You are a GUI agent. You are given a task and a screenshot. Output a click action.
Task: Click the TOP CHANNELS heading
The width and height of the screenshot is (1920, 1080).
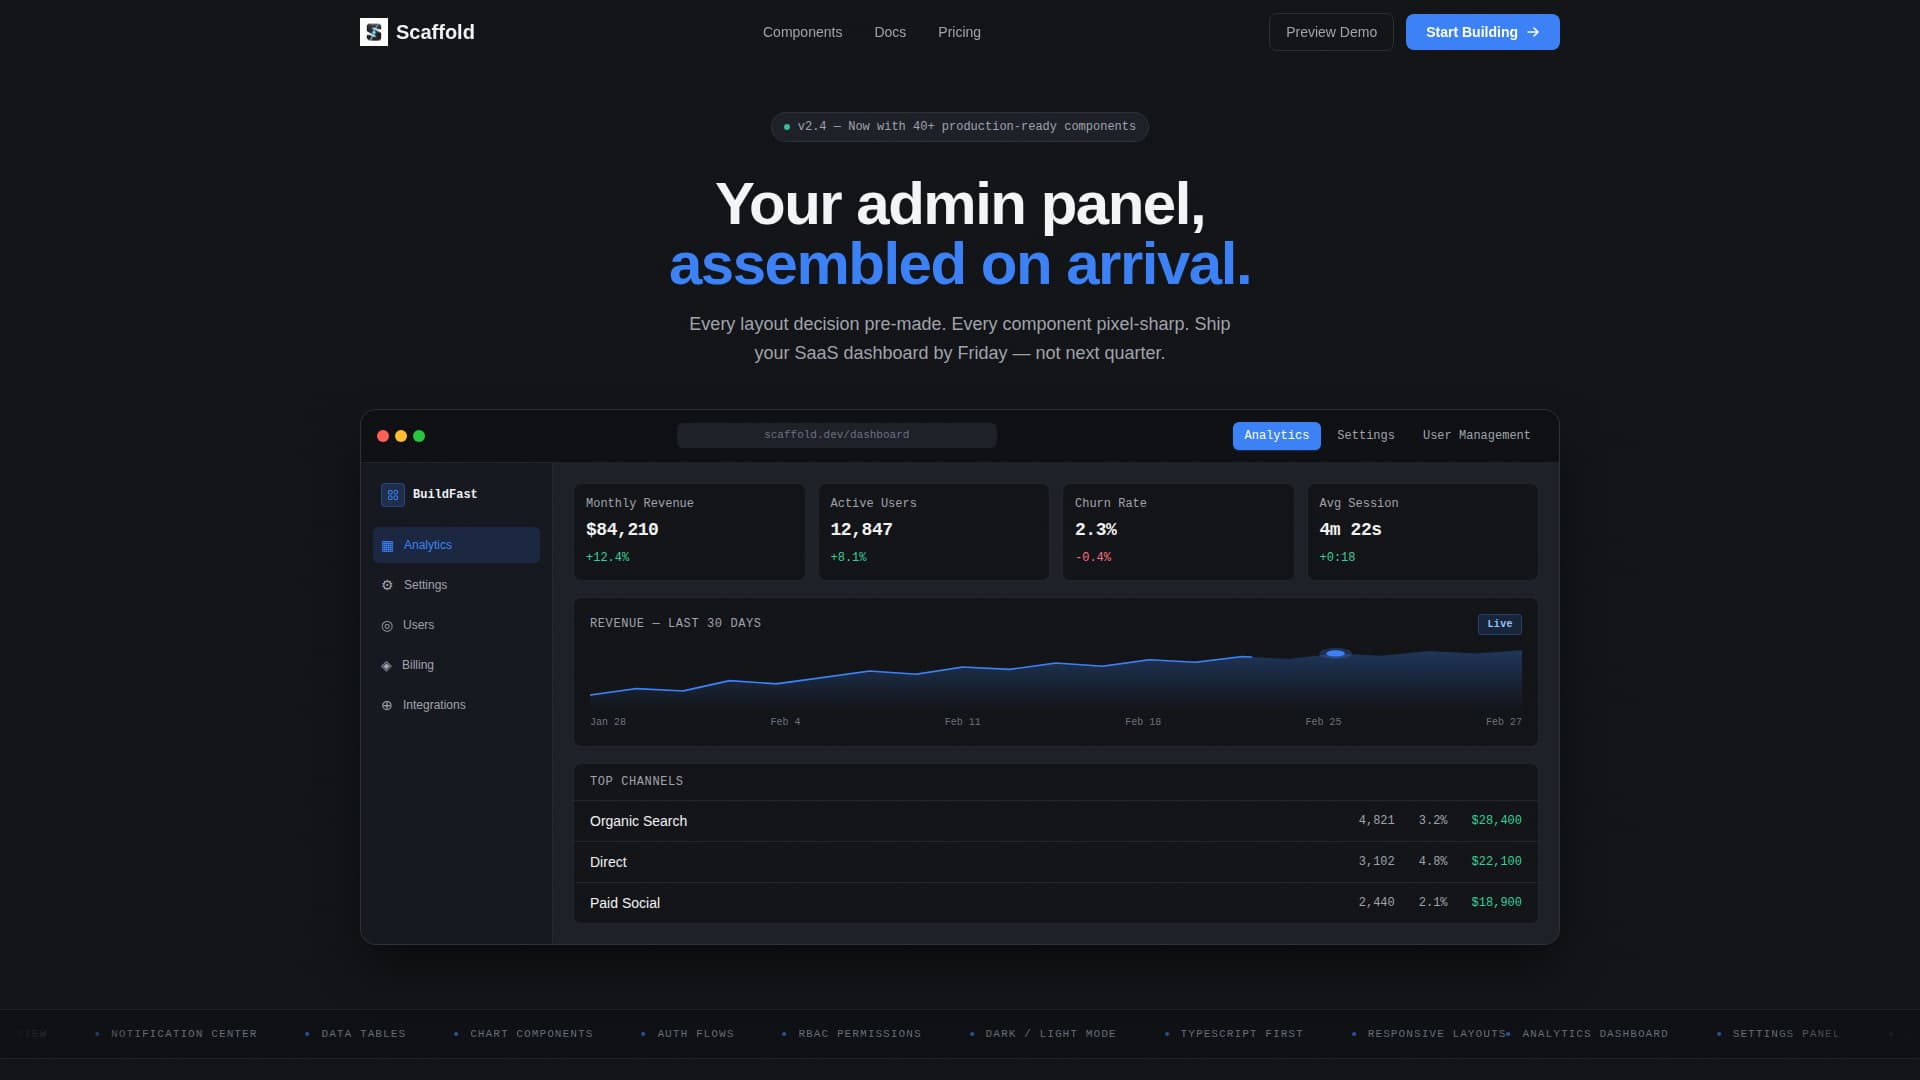tap(636, 782)
